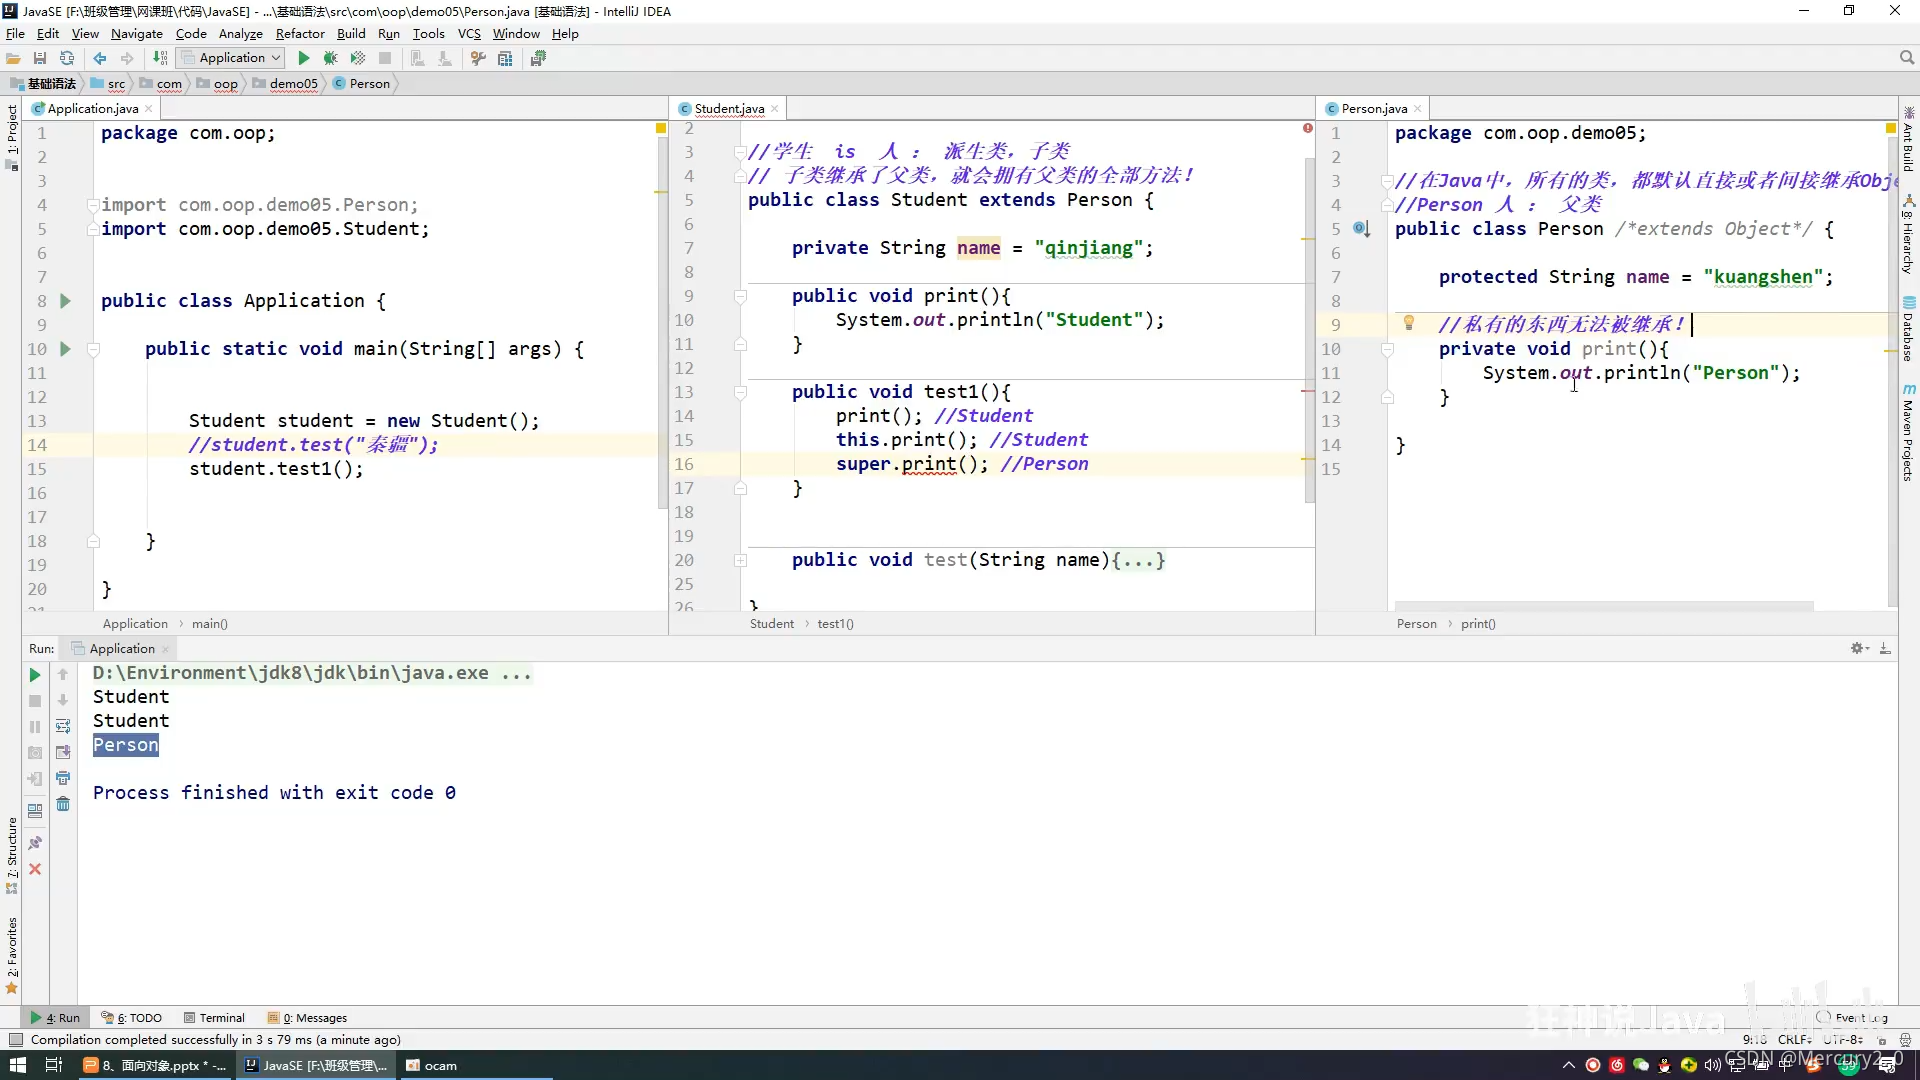Viewport: 1920px width, 1080px height.
Task: Click the gutter run arrow at line 8
Action: point(65,301)
